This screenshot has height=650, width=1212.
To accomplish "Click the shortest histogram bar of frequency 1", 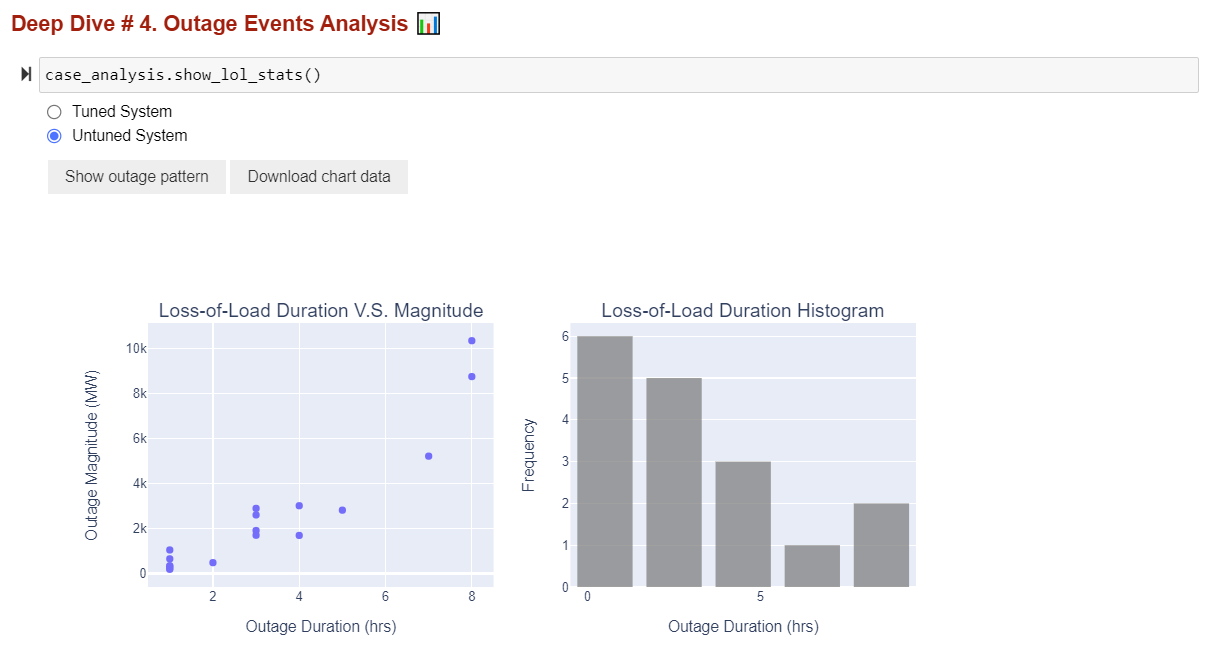I will click(x=812, y=566).
